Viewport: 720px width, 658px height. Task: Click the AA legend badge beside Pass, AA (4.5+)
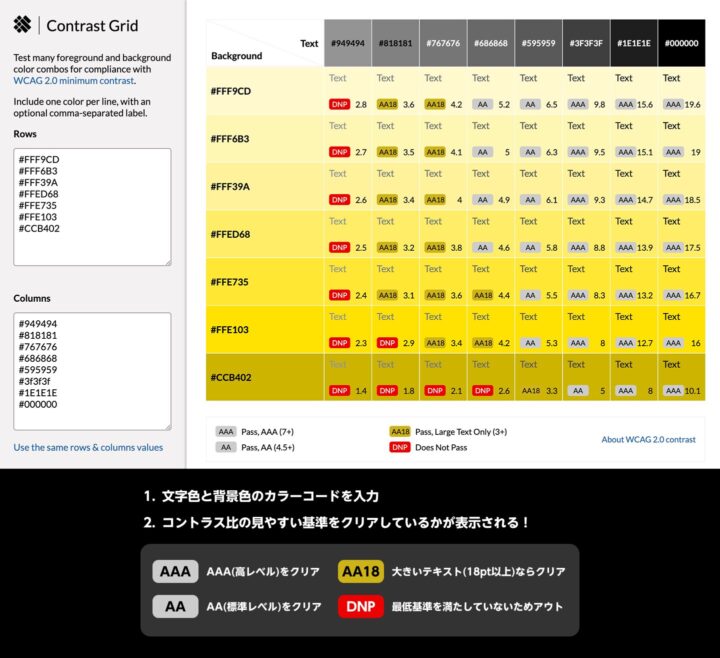point(226,447)
